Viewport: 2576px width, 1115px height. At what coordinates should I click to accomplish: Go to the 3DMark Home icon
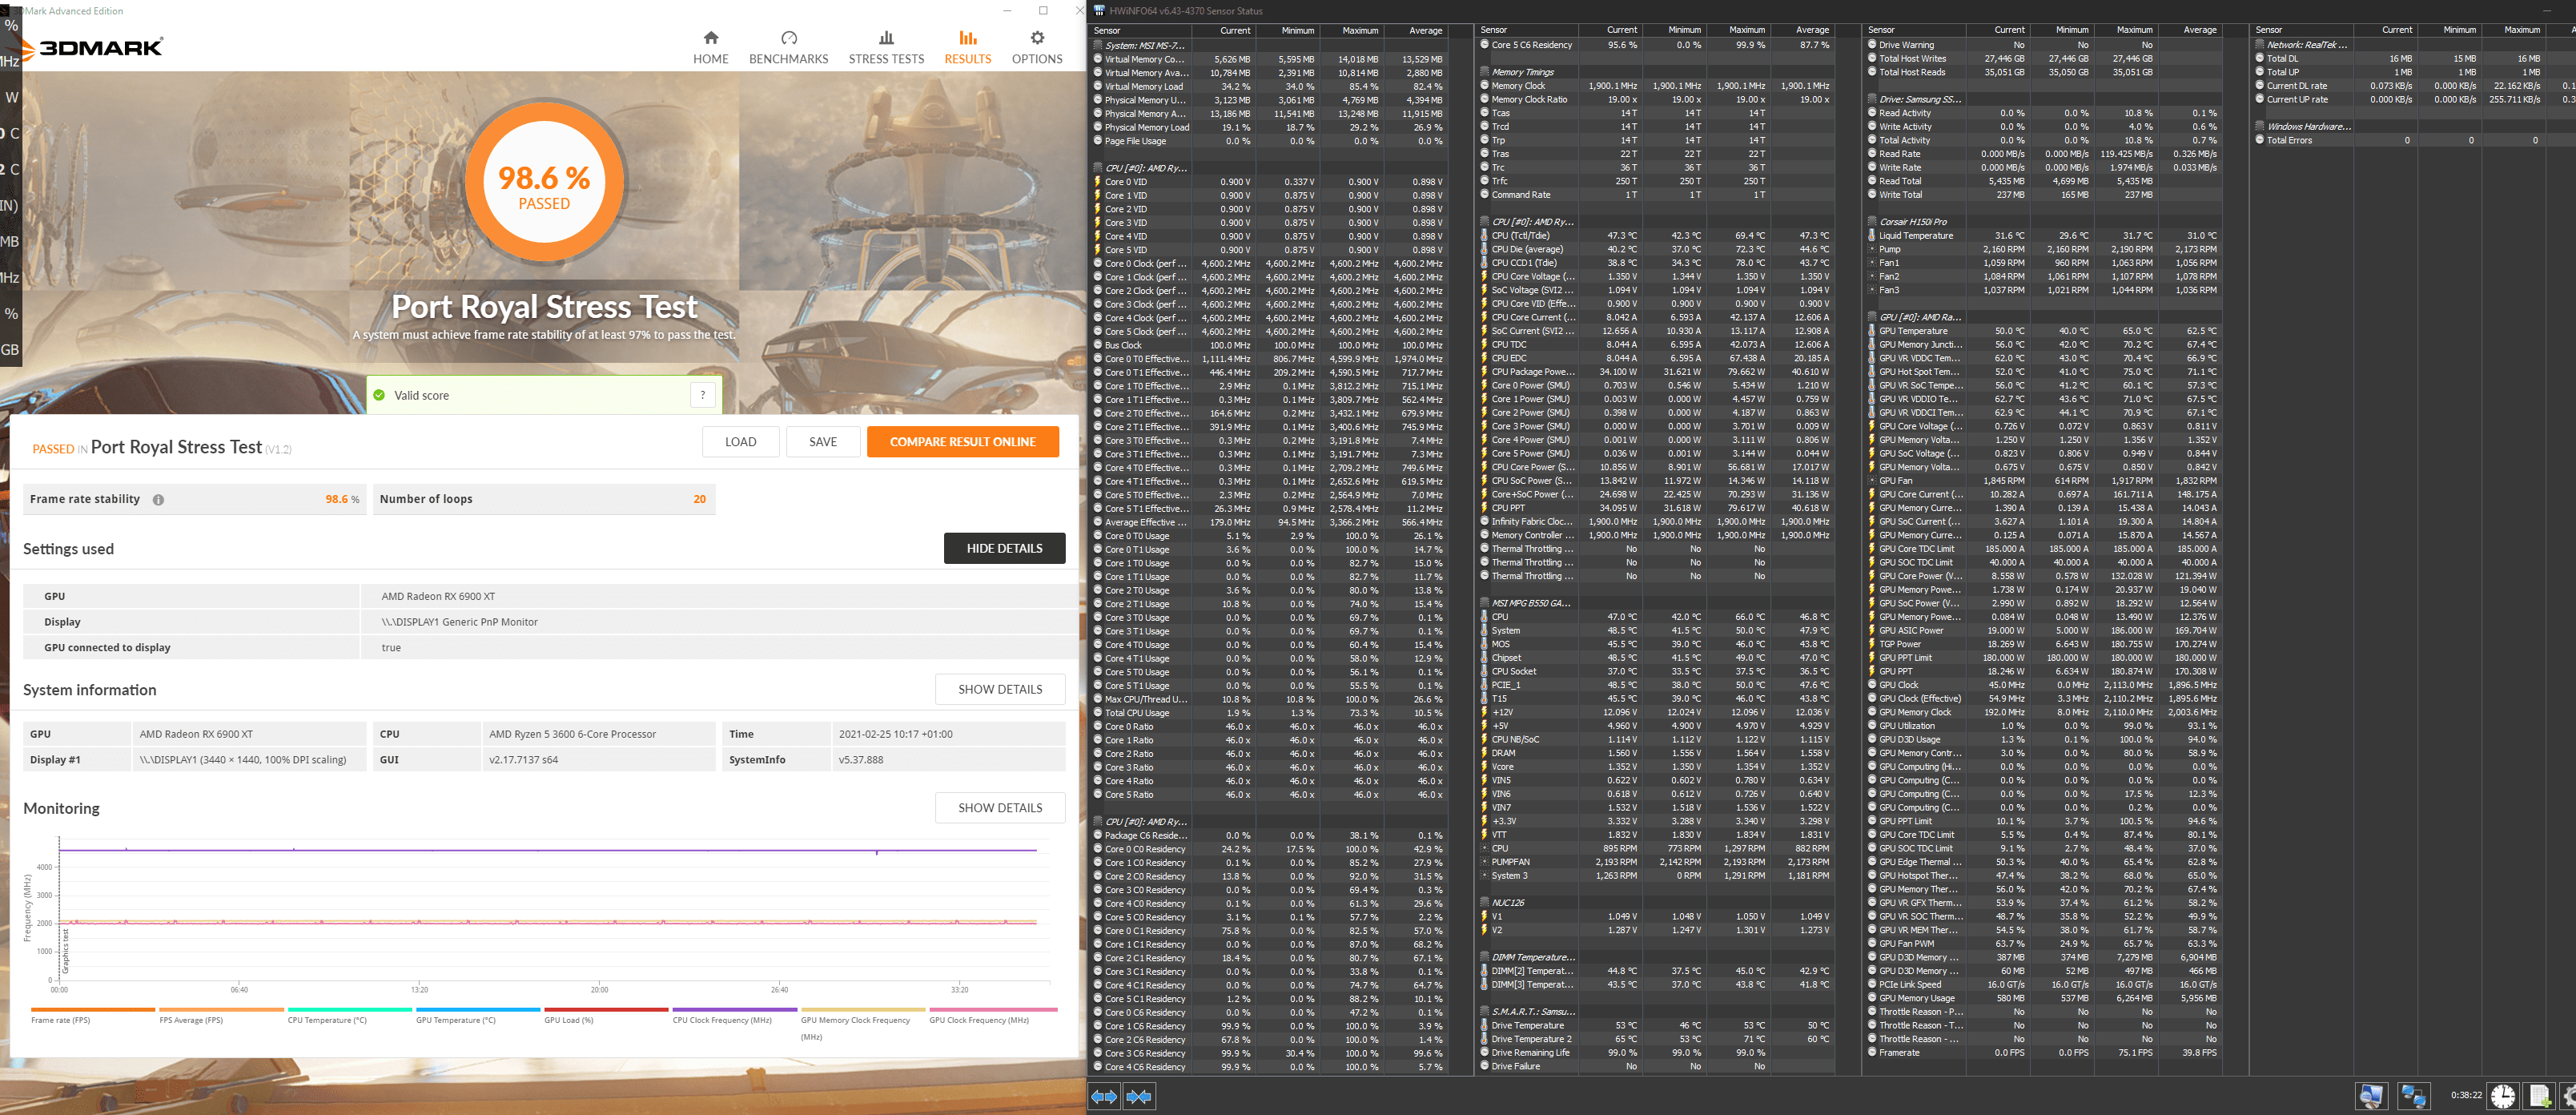710,38
